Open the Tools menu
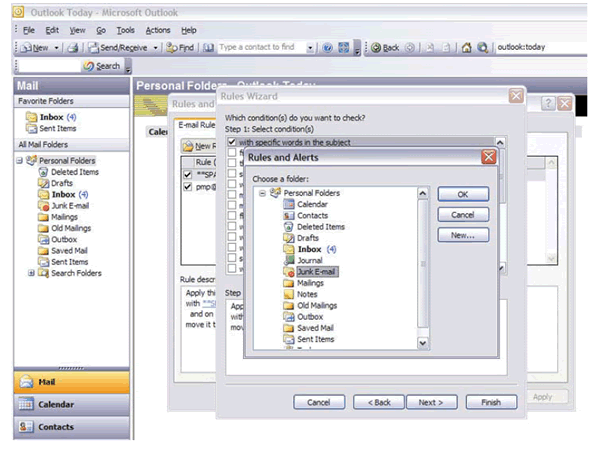Screen dimensions: 600x458 126,30
